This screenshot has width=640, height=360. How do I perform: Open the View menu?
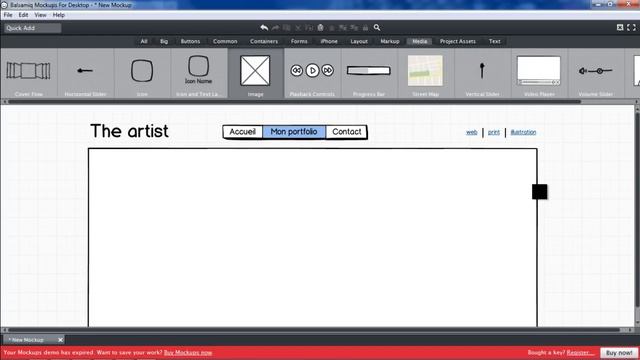pyautogui.click(x=40, y=15)
